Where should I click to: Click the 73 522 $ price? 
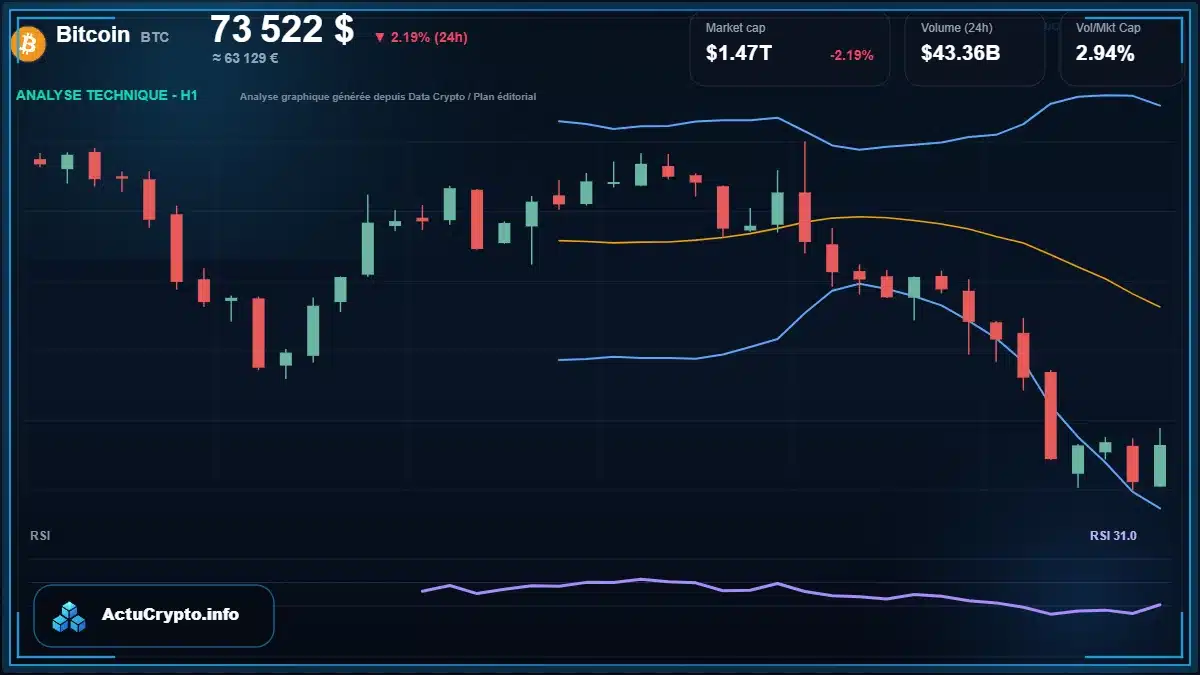coord(282,30)
